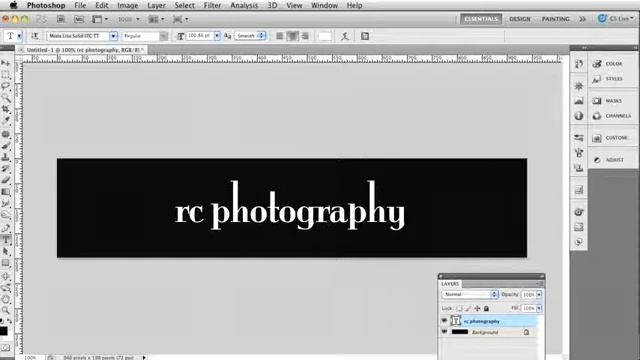Open the font size dropdown arrow
The width and height of the screenshot is (640, 360).
217,36
